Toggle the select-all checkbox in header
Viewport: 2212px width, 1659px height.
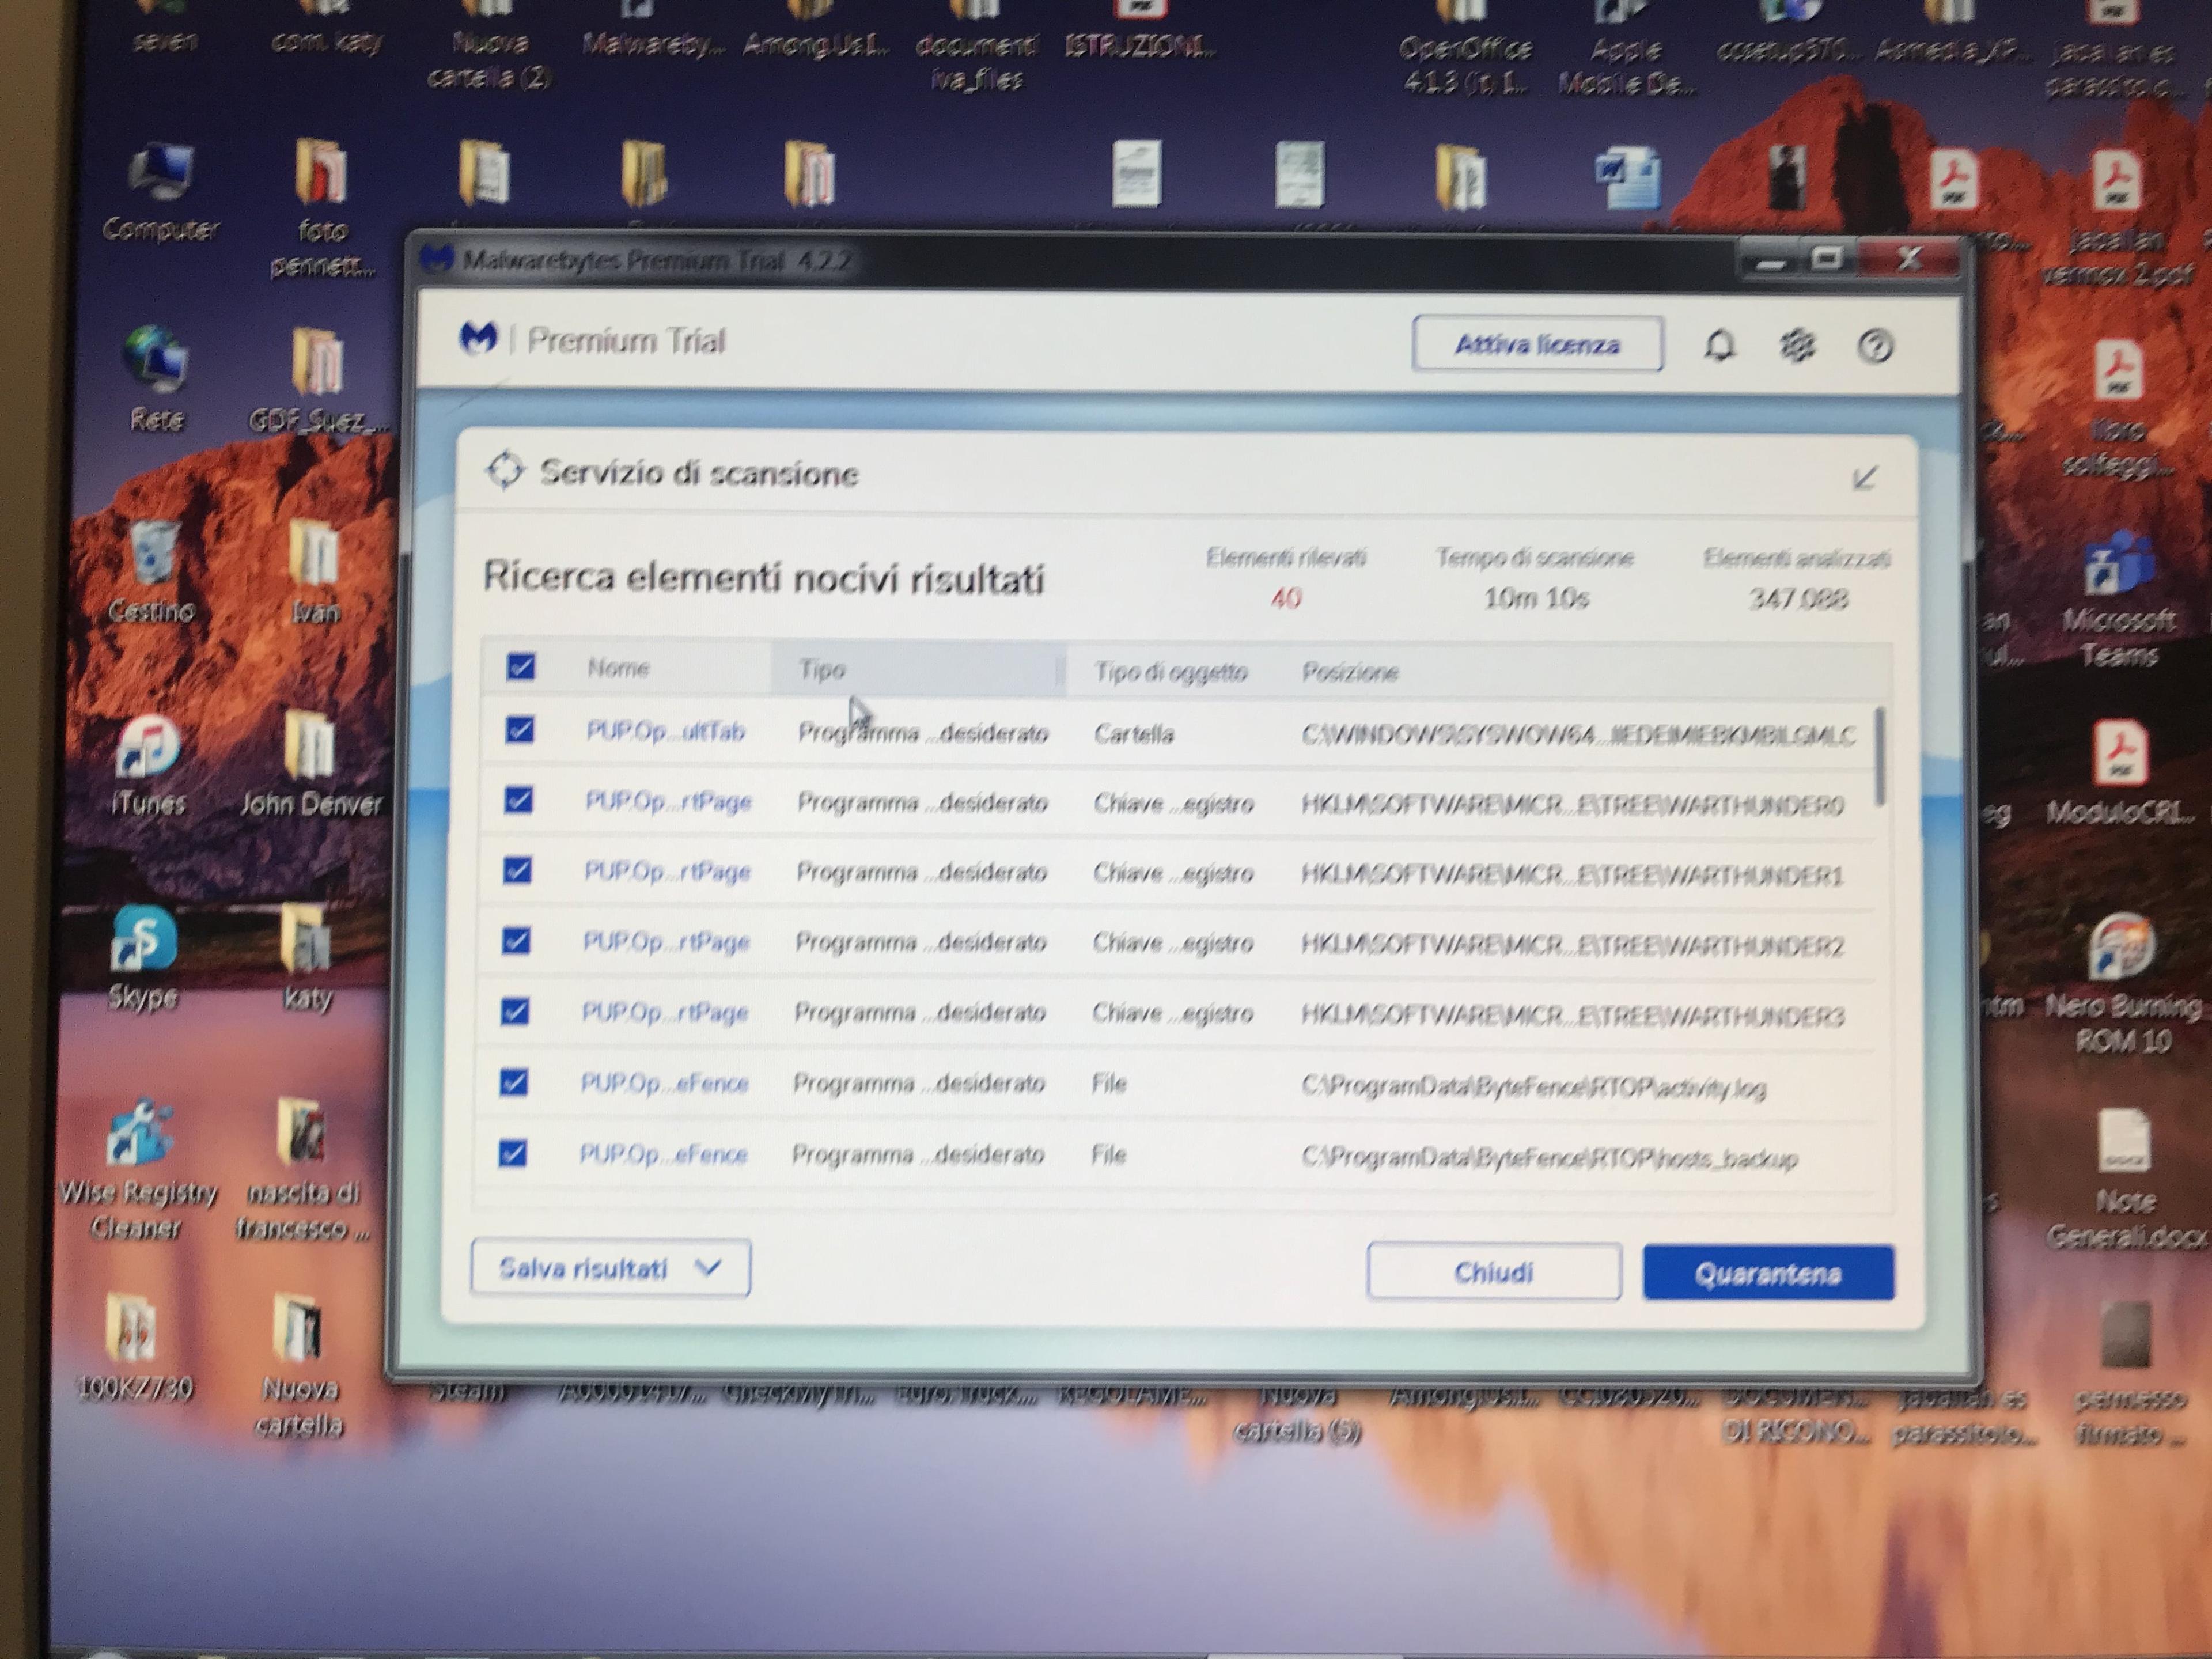pos(521,666)
